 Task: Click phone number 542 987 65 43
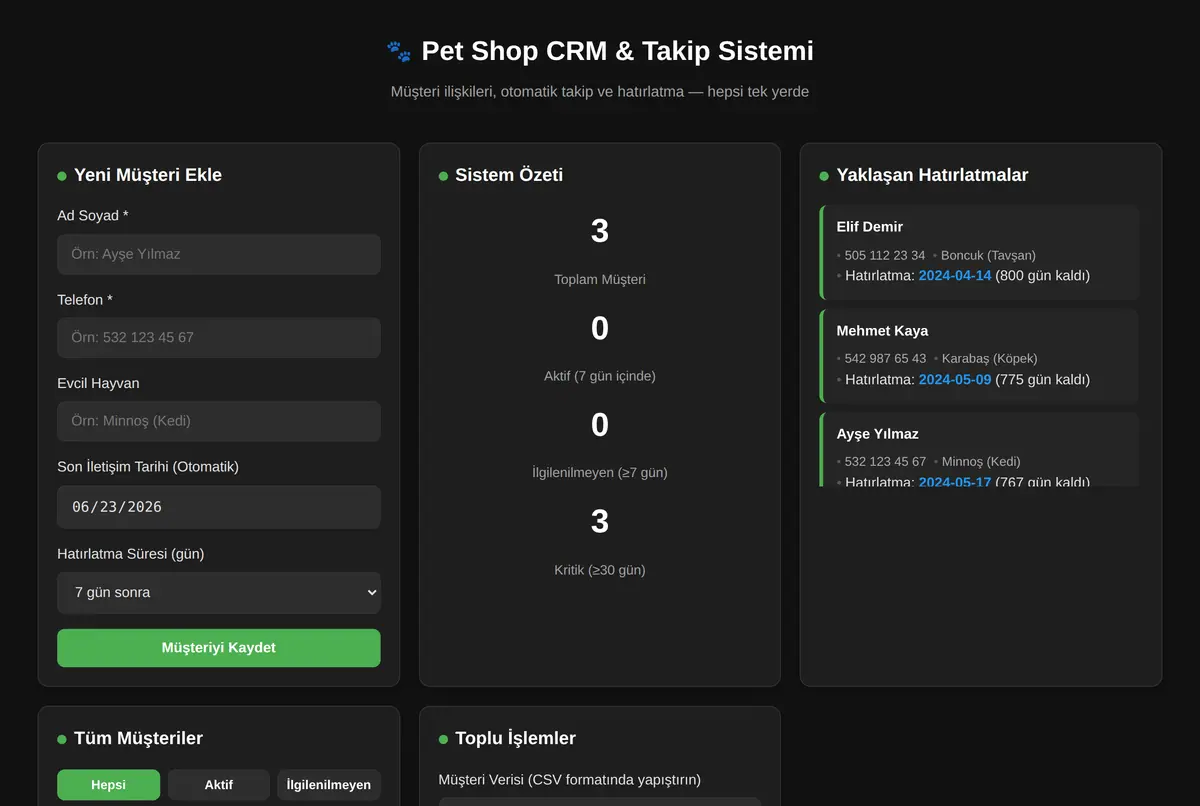coord(885,358)
